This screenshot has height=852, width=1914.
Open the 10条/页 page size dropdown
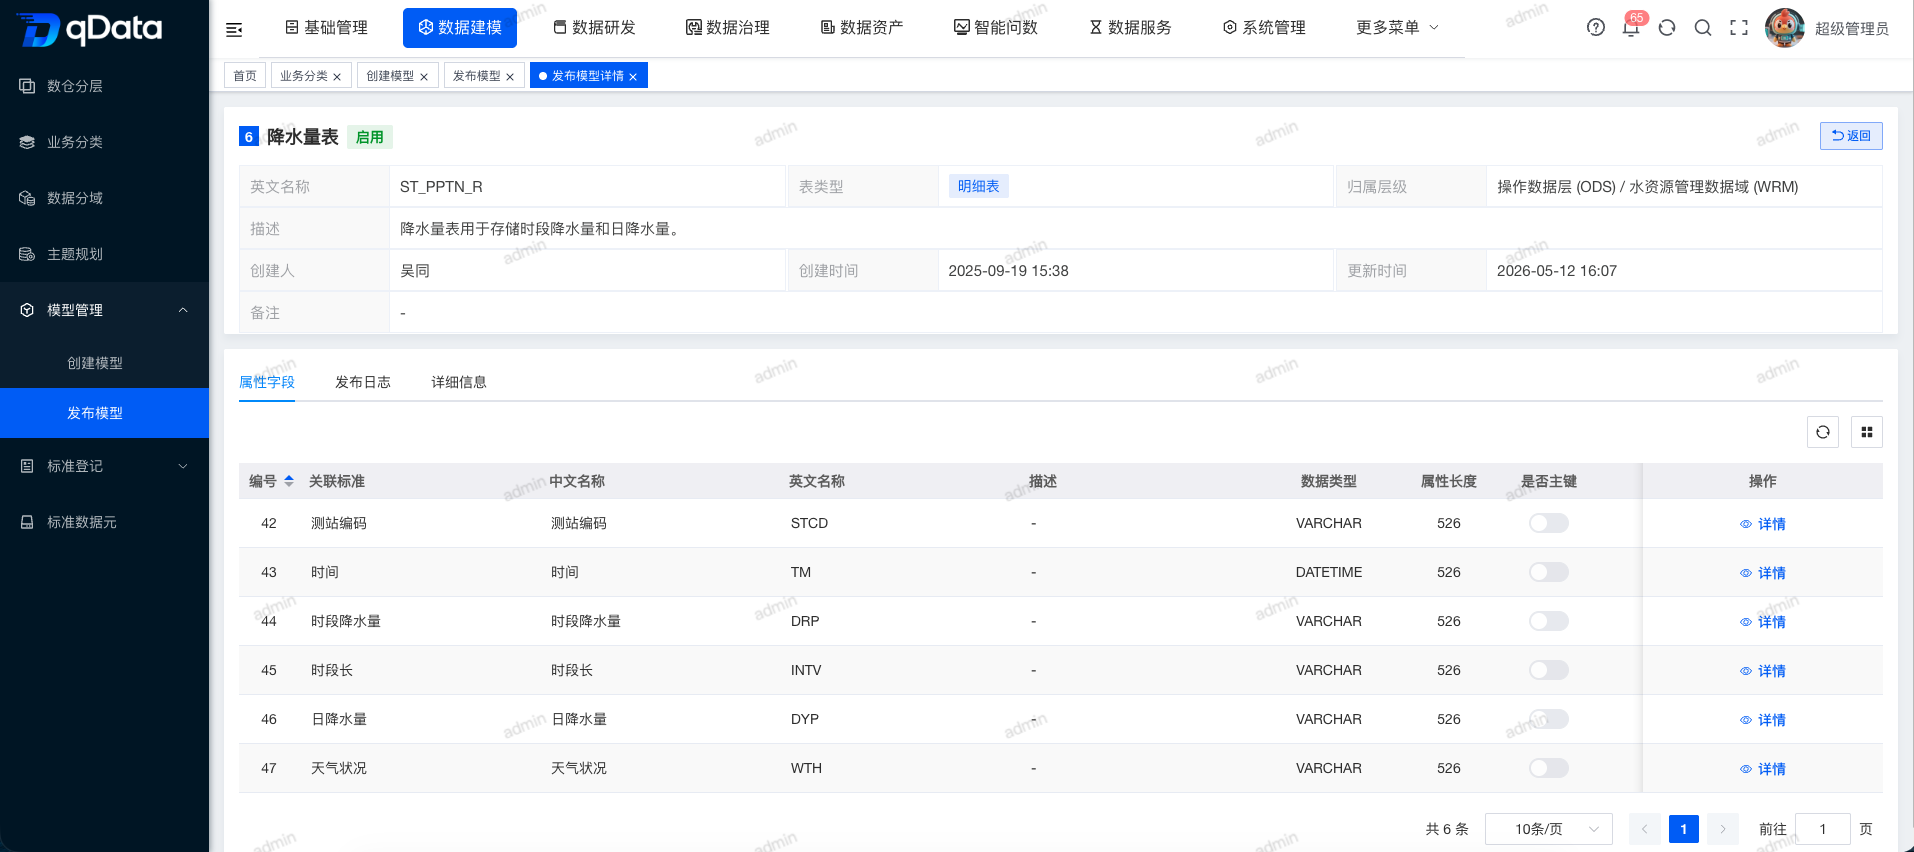click(x=1549, y=829)
